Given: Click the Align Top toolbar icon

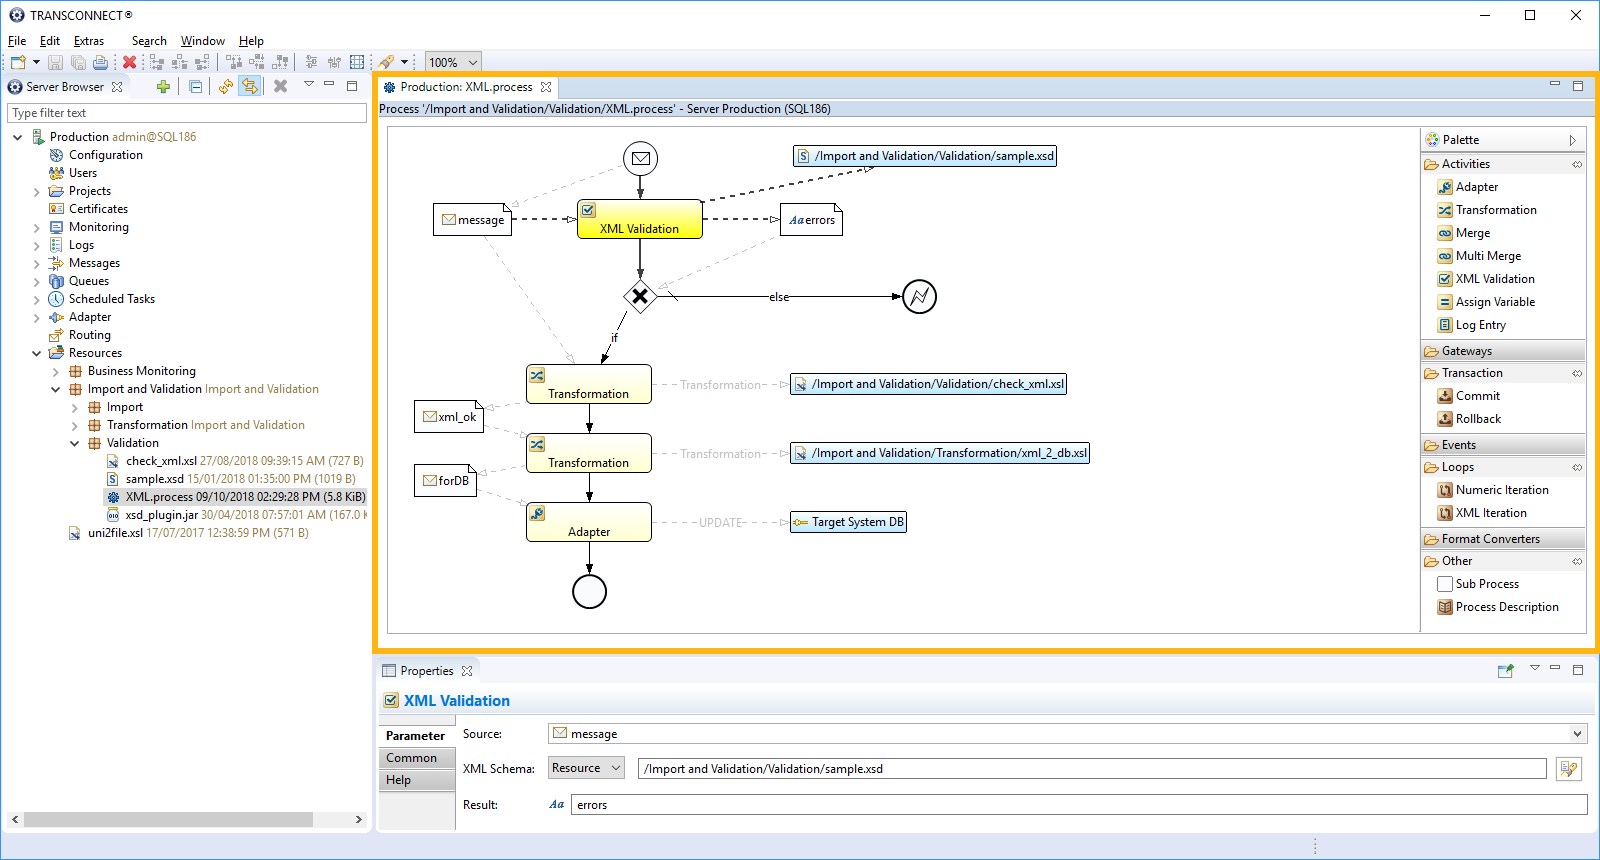Looking at the screenshot, I should pos(234,62).
